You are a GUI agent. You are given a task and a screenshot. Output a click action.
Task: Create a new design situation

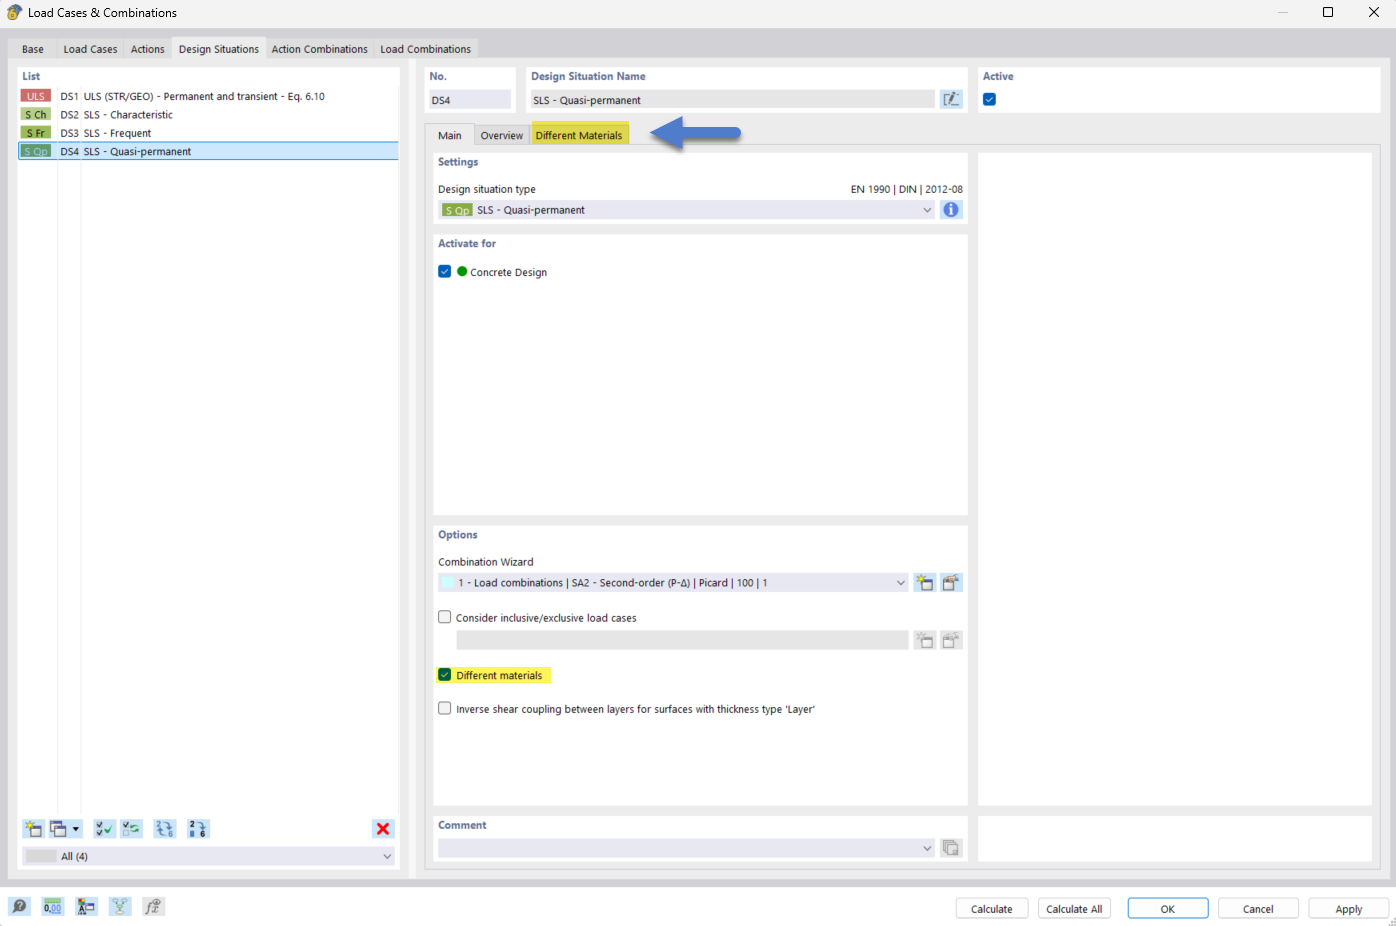pyautogui.click(x=33, y=828)
